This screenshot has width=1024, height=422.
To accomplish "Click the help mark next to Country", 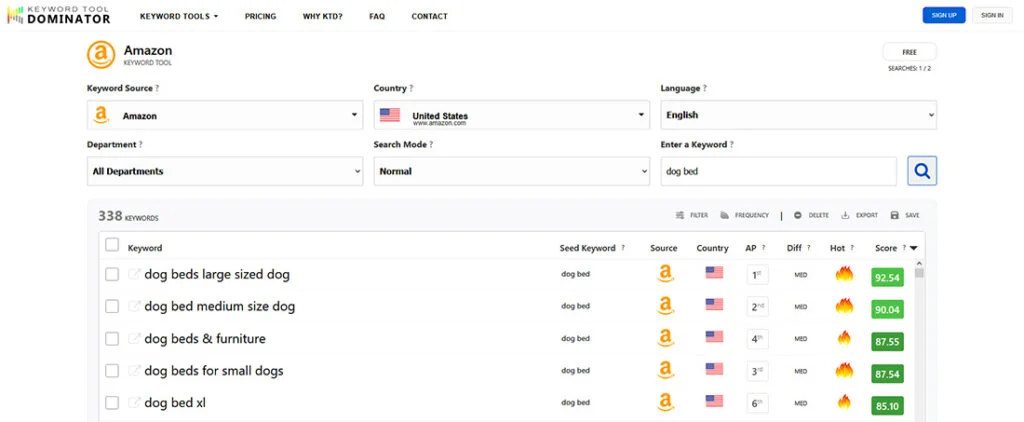I will coord(411,88).
